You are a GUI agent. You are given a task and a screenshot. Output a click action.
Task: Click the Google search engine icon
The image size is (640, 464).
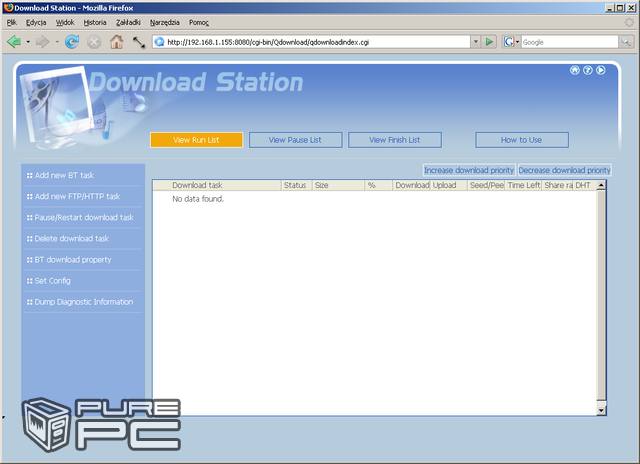pyautogui.click(x=509, y=42)
